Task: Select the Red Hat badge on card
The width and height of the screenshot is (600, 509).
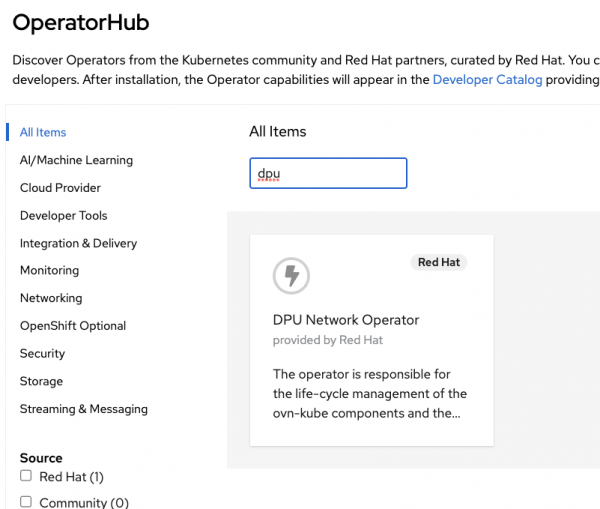Action: point(439,263)
